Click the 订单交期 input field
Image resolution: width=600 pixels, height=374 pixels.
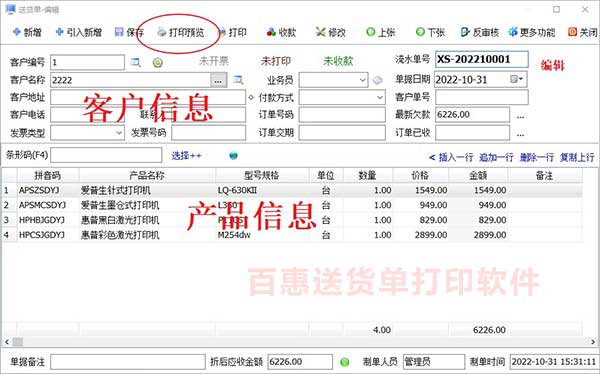342,133
